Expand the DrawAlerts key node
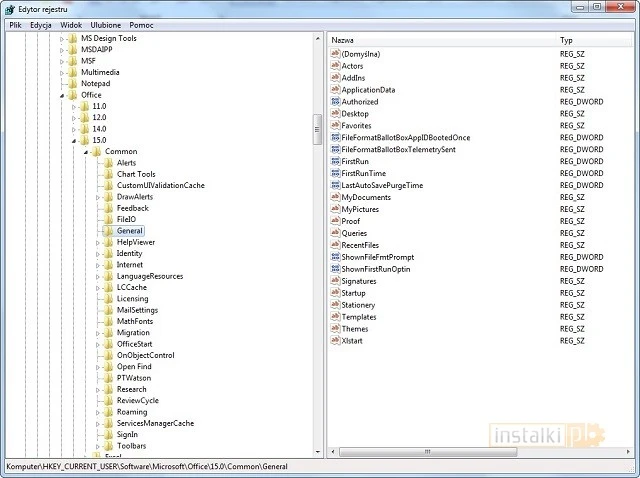640x478 pixels. point(98,197)
